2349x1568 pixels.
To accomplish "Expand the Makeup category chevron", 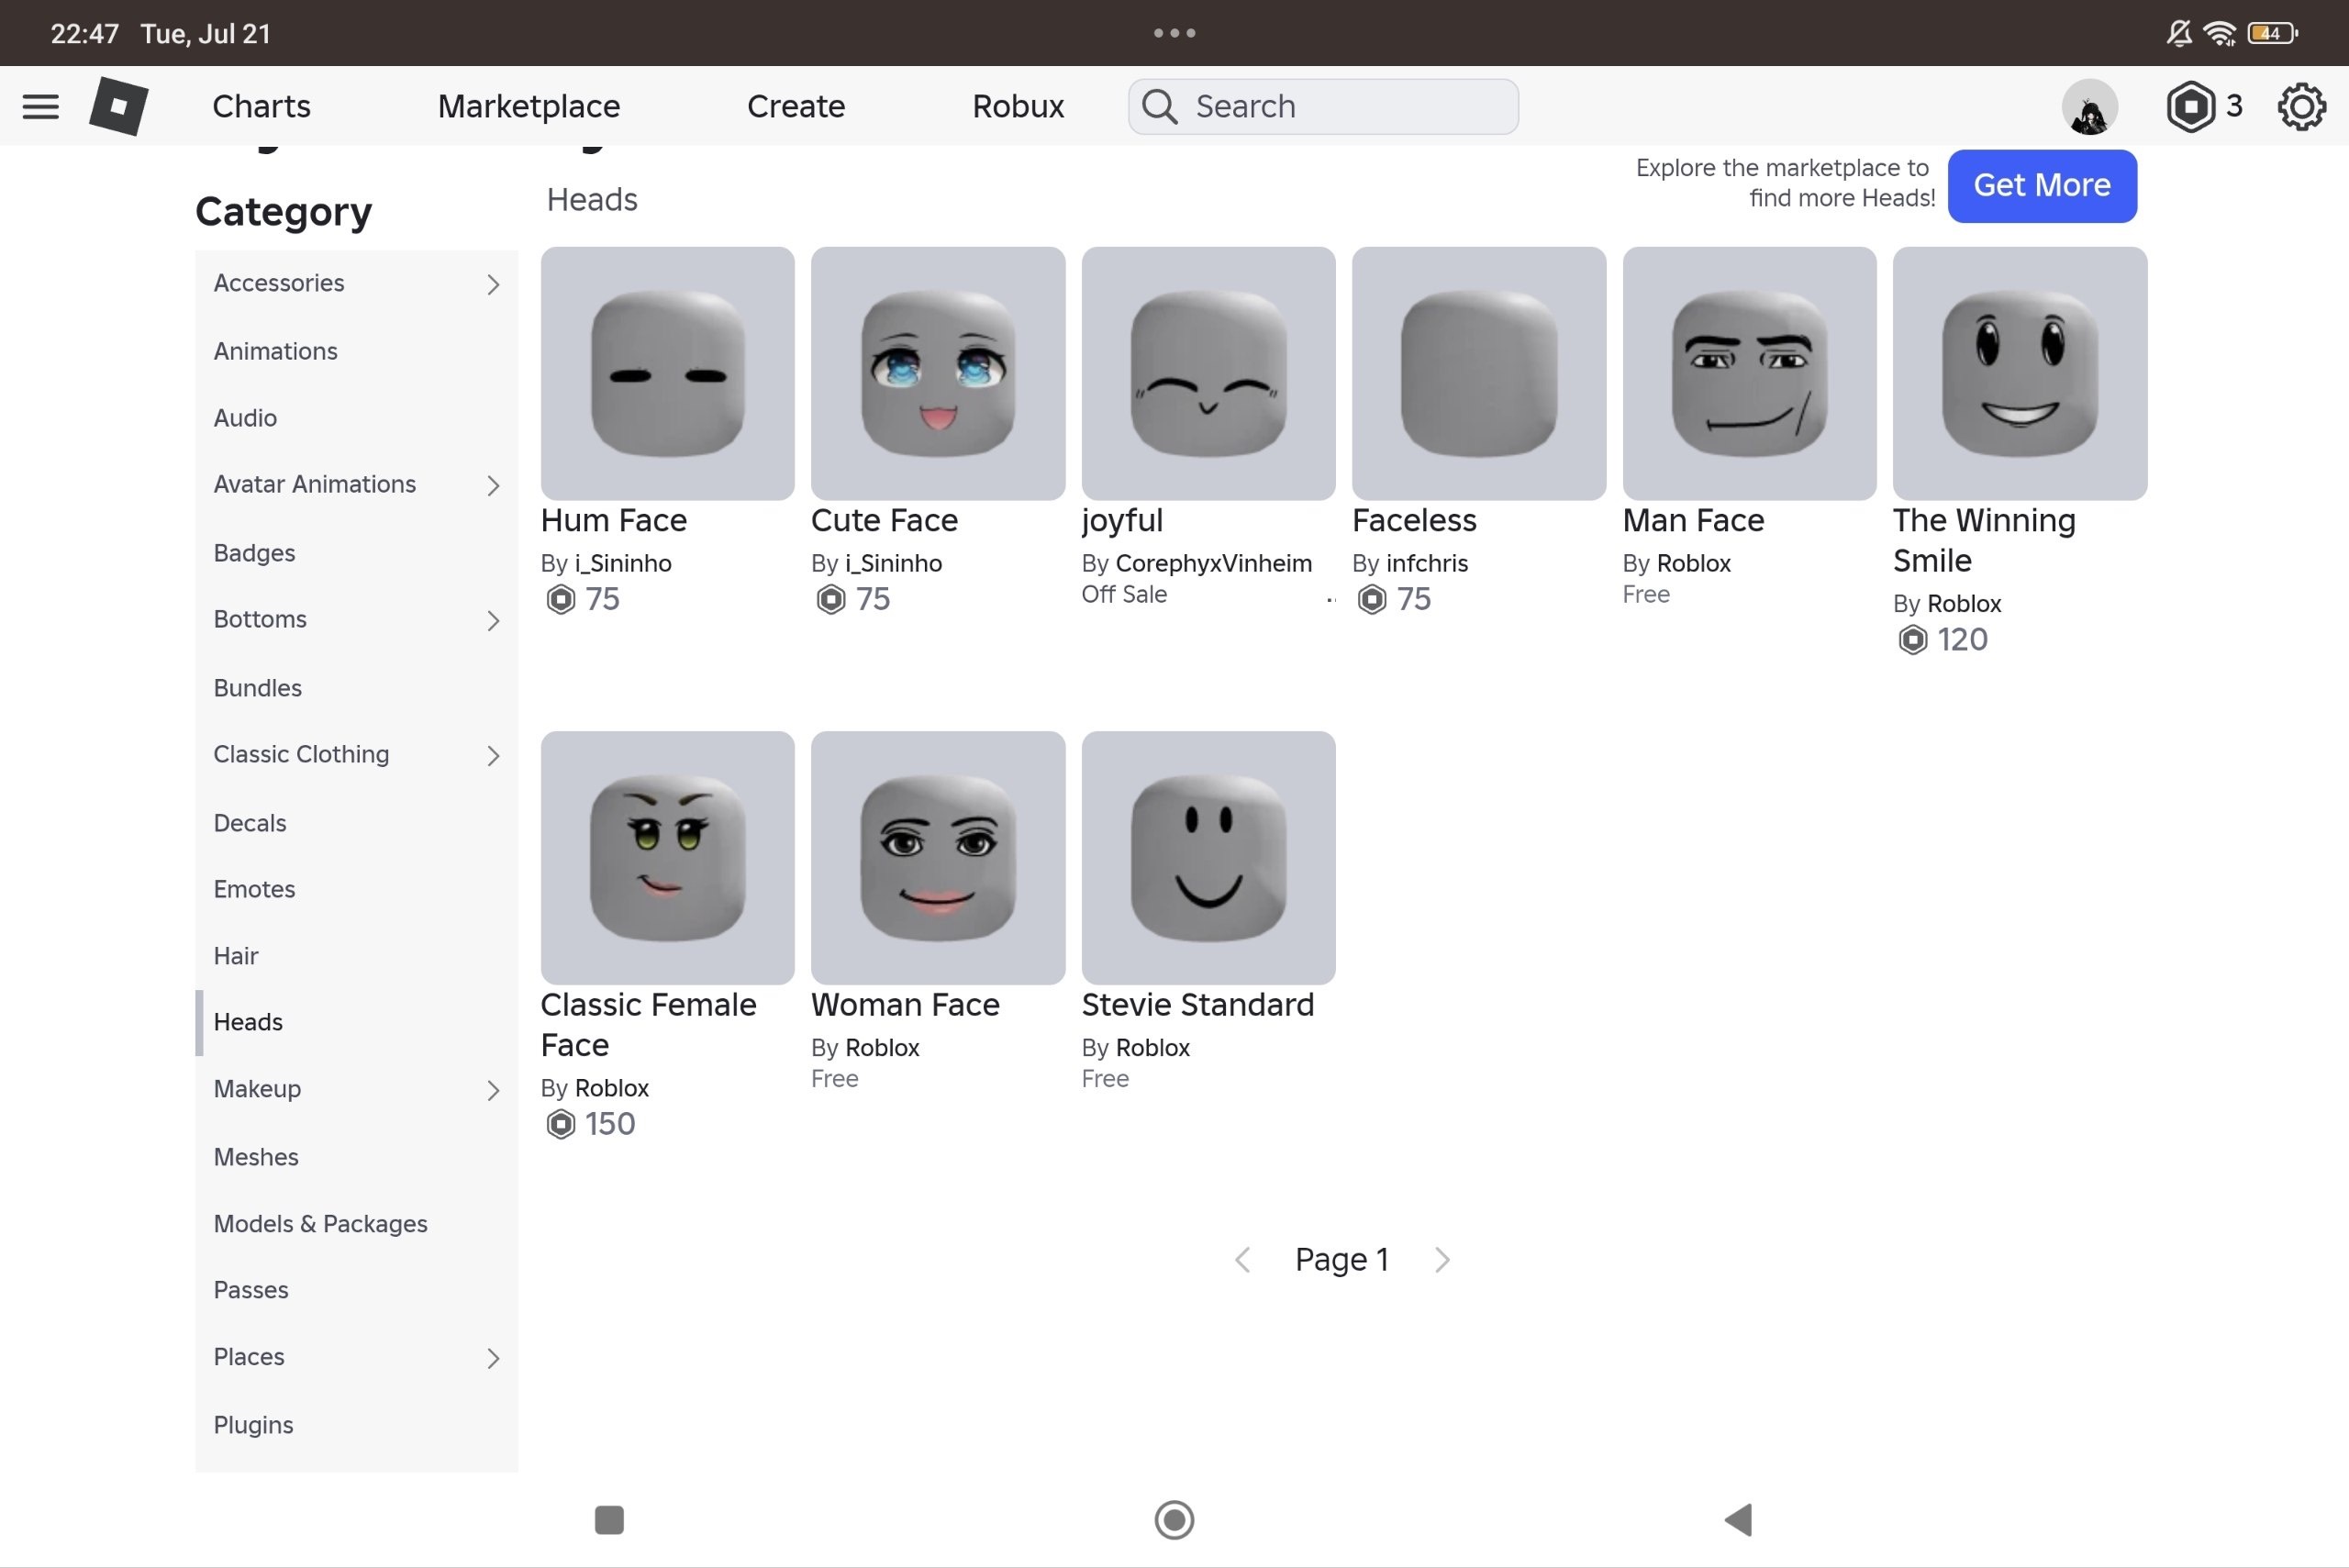I will tap(493, 1089).
